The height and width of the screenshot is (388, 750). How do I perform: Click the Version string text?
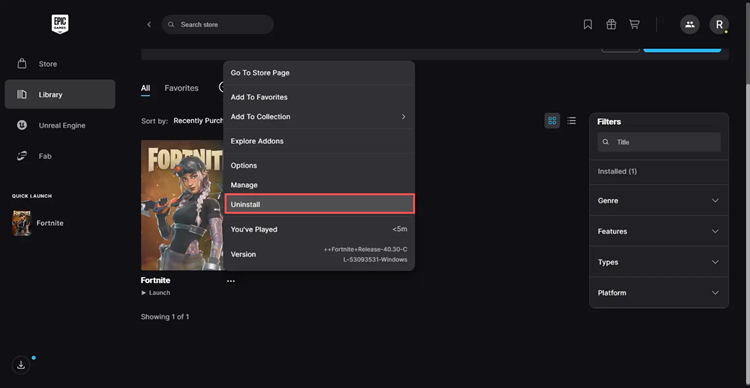[x=365, y=255]
